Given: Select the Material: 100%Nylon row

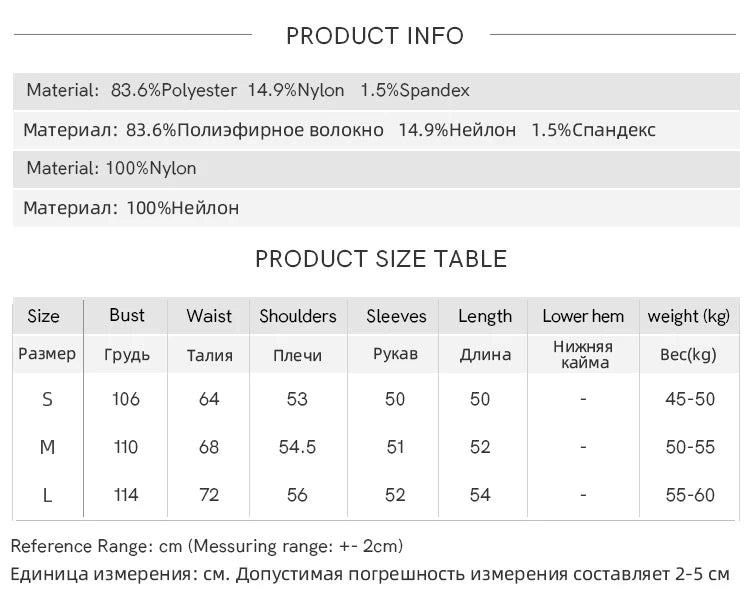Looking at the screenshot, I should point(376,169).
